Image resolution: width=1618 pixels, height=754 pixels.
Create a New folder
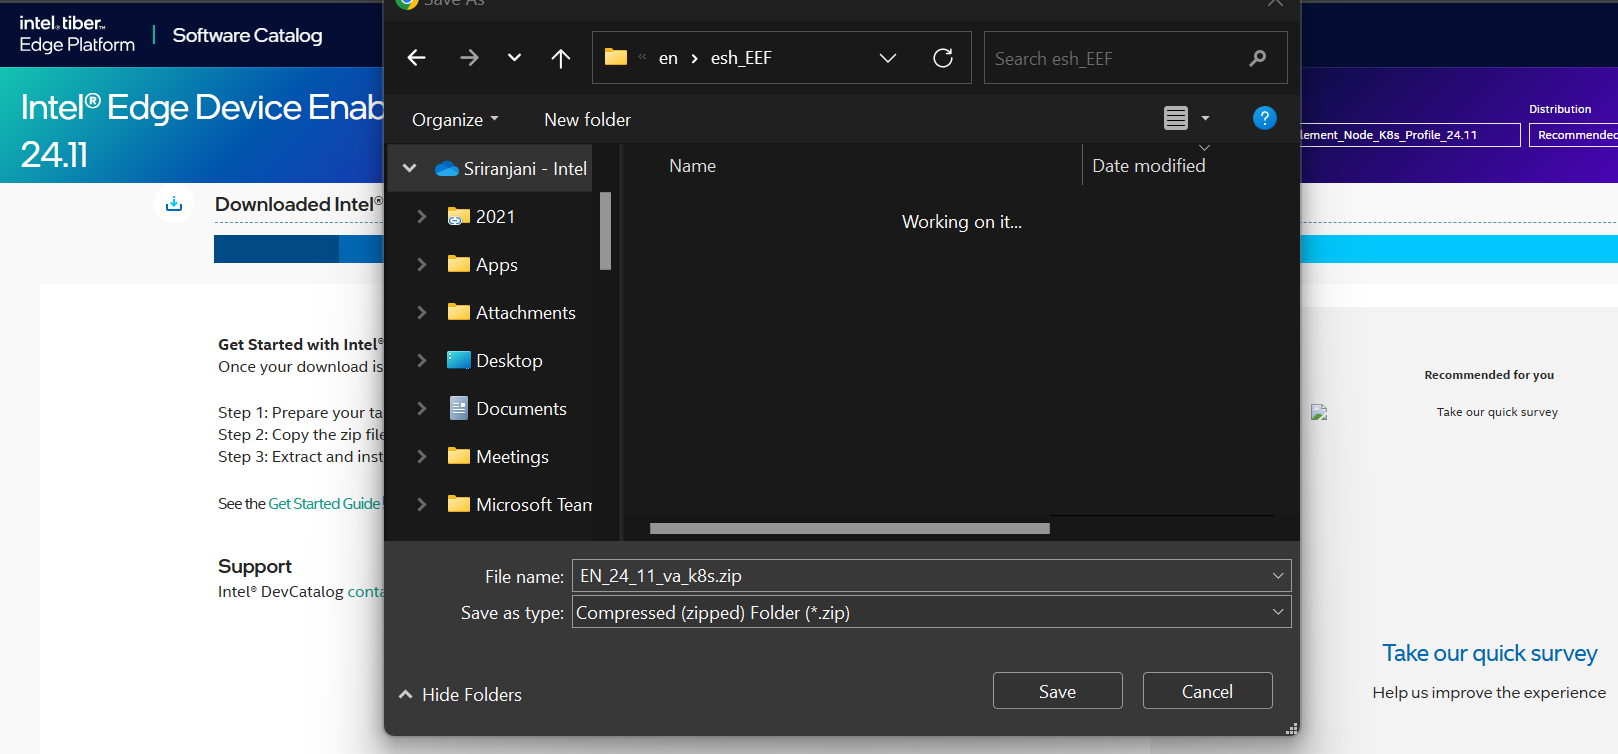[x=587, y=120]
